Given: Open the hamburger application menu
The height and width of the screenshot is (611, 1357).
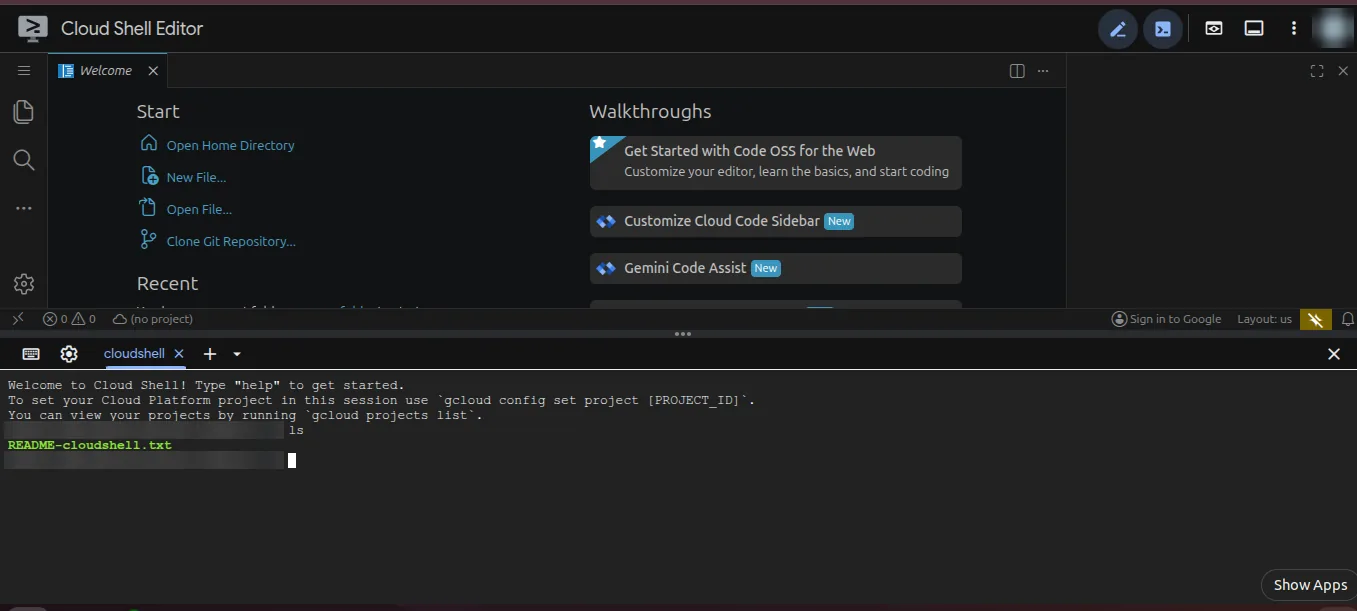Looking at the screenshot, I should coord(24,71).
